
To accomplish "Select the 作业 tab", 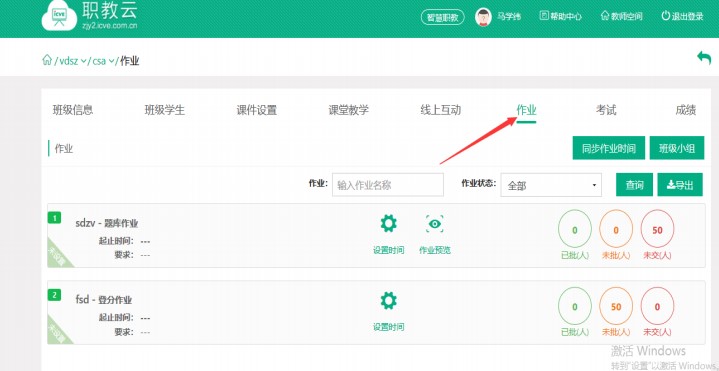I will tap(526, 110).
